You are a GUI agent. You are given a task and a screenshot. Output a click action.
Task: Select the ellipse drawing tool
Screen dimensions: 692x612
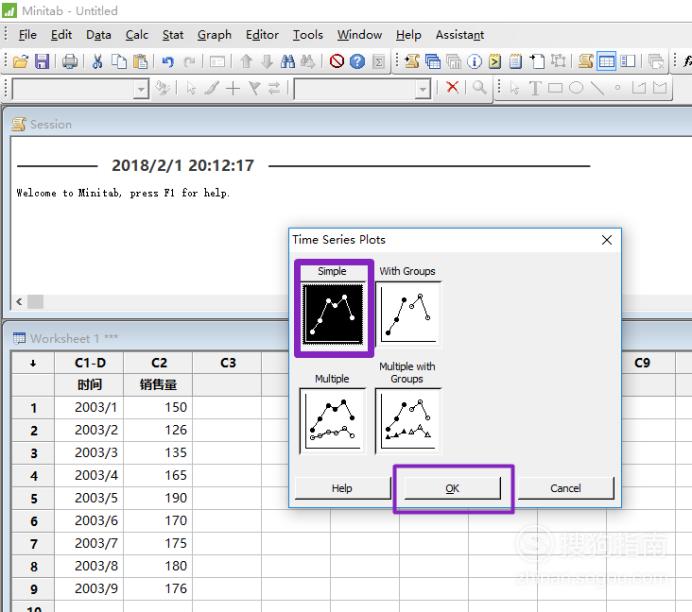pos(576,88)
